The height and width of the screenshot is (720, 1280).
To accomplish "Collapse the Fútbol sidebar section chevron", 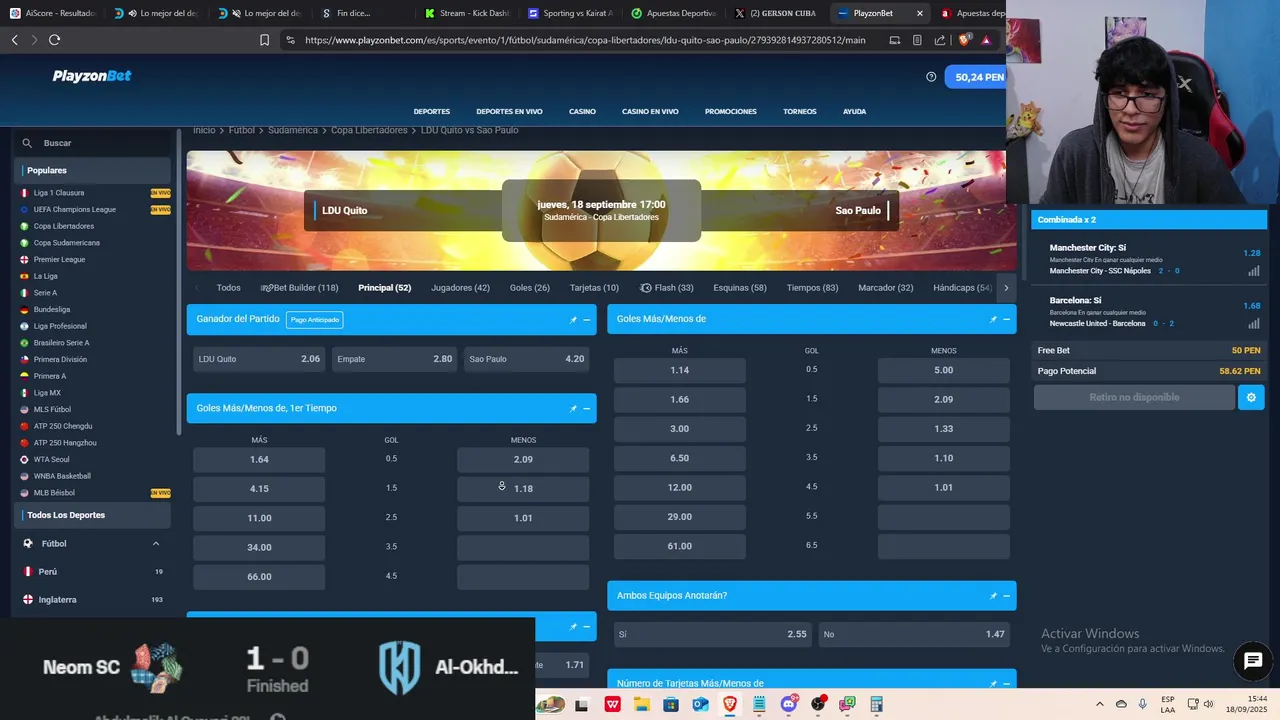I will click(x=156, y=544).
